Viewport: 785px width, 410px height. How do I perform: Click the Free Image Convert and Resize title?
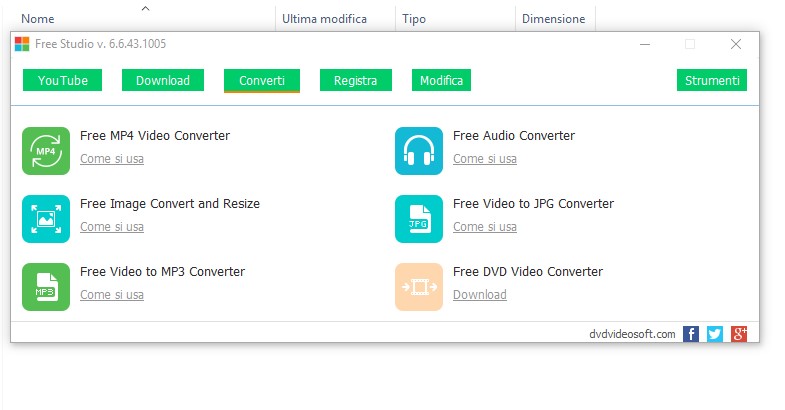[170, 204]
